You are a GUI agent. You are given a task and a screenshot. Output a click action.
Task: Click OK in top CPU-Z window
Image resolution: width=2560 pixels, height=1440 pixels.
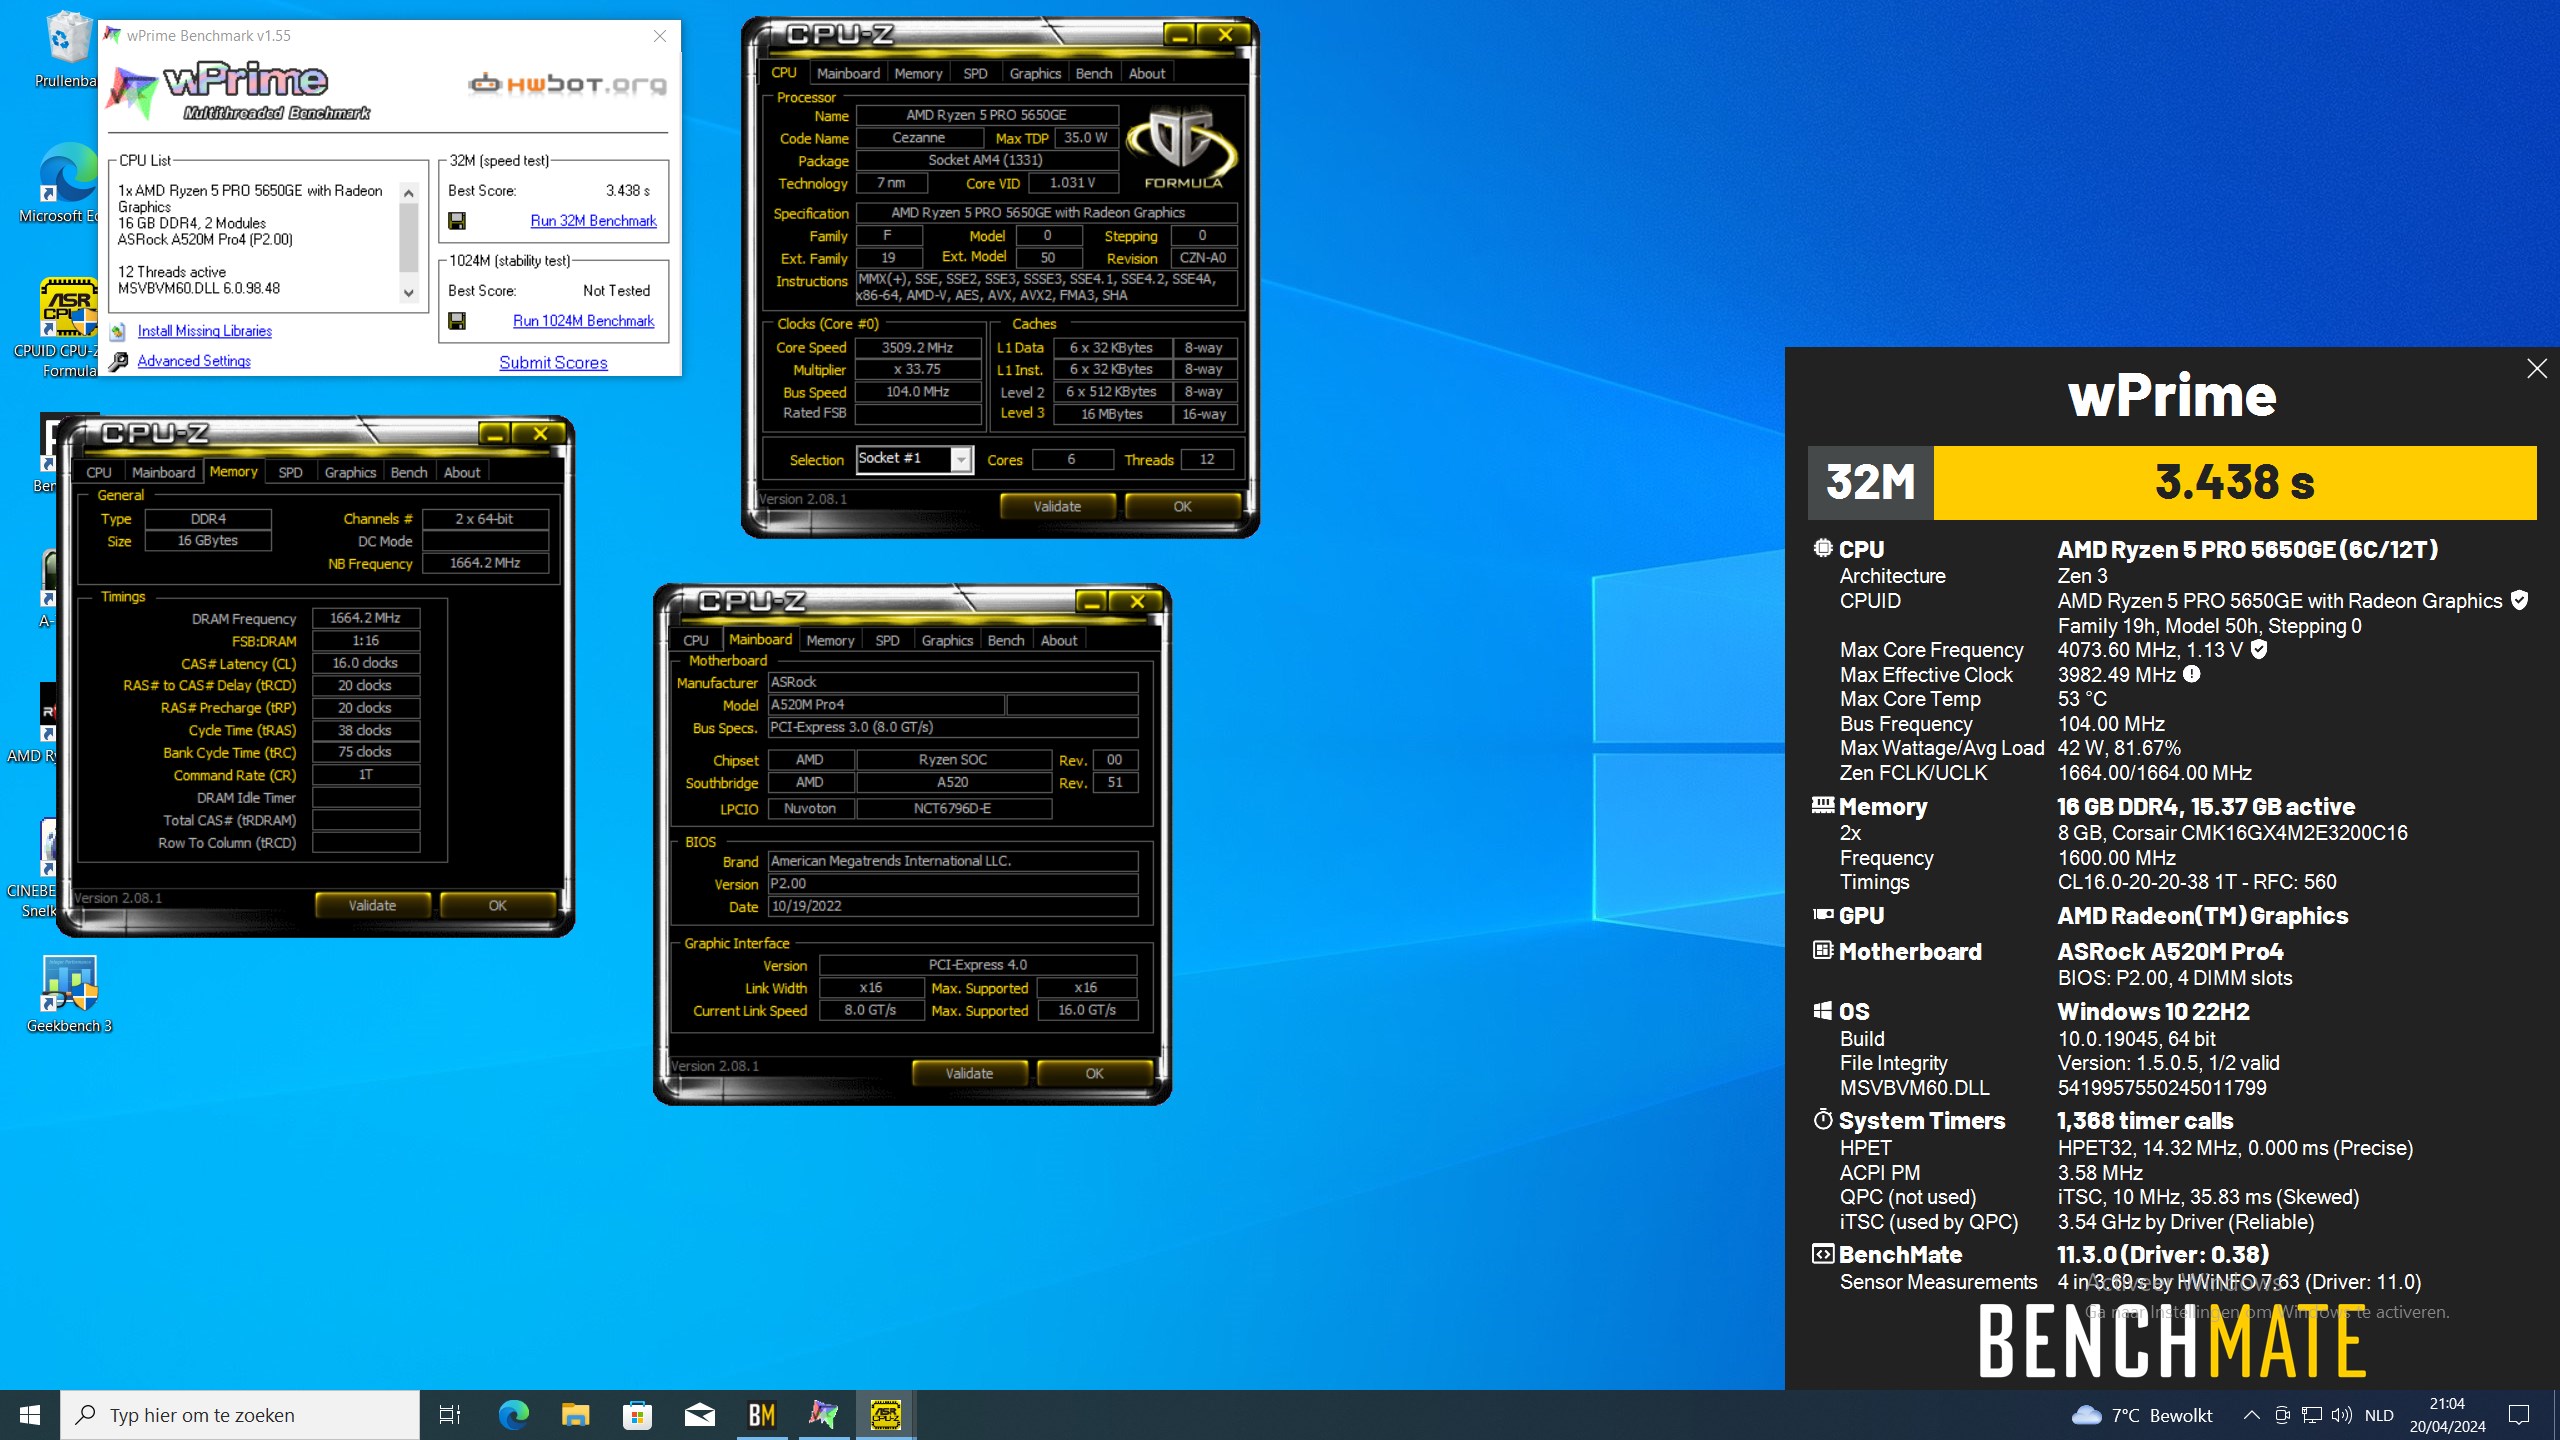1182,506
